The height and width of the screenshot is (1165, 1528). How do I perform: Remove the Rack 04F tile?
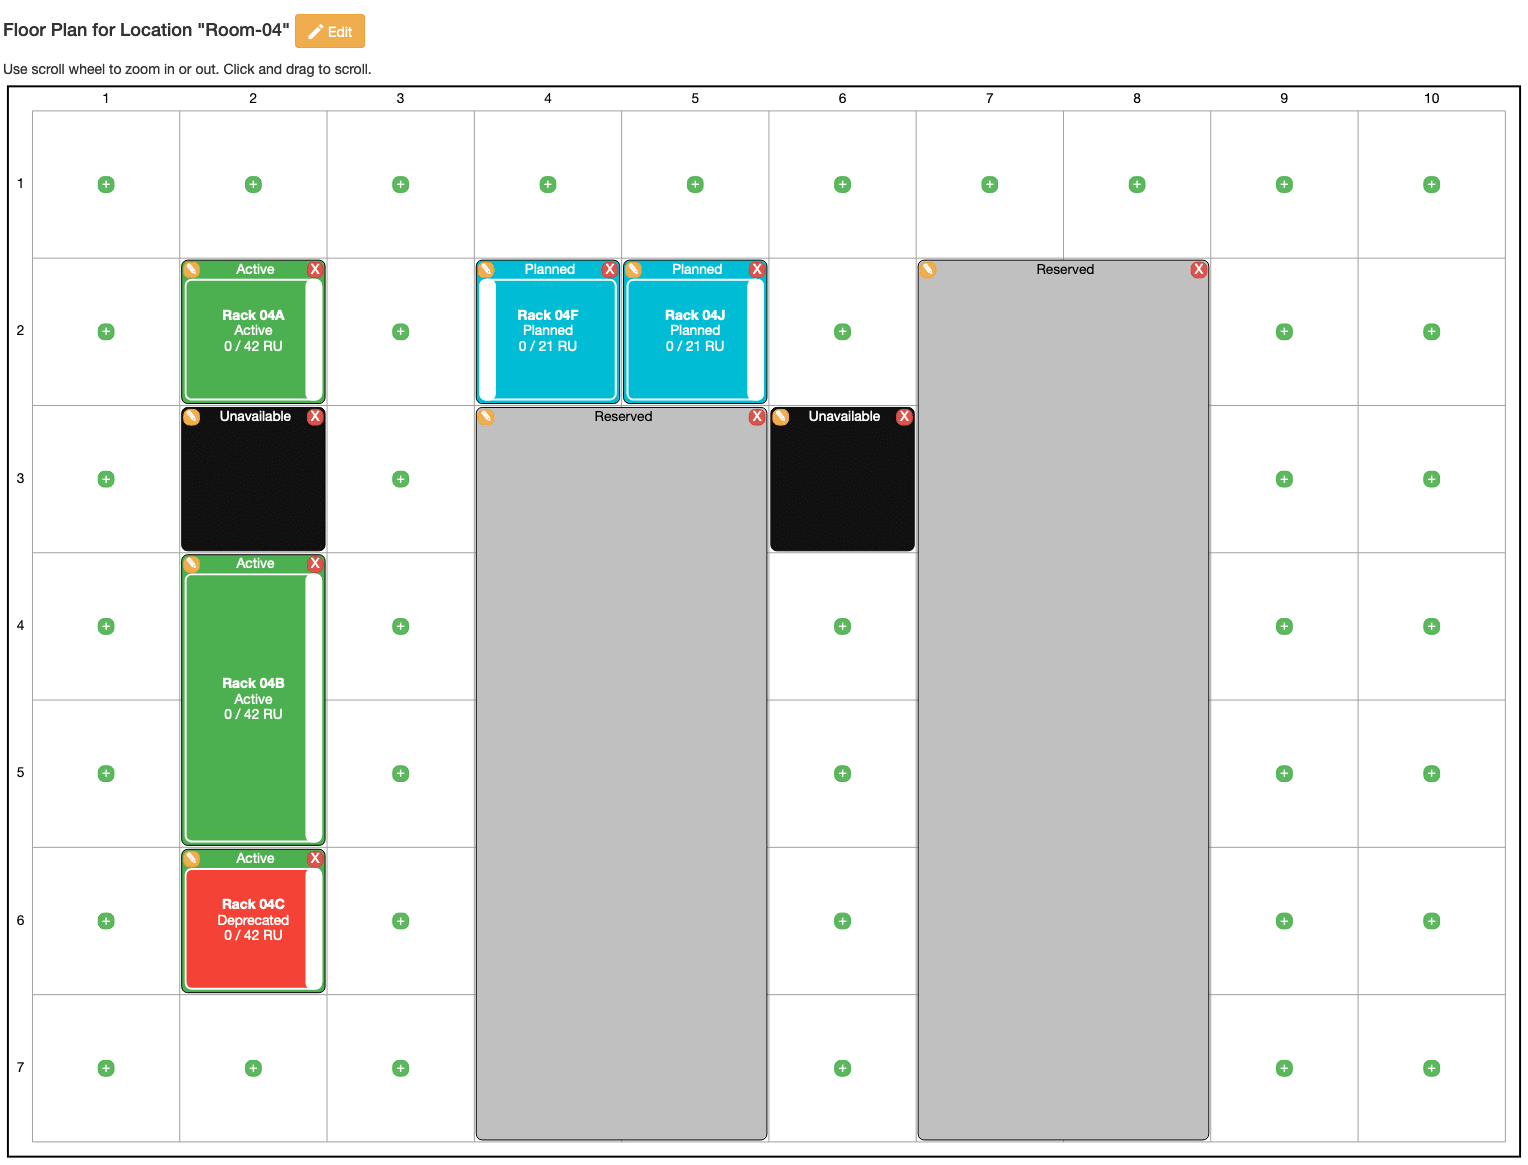click(x=609, y=270)
